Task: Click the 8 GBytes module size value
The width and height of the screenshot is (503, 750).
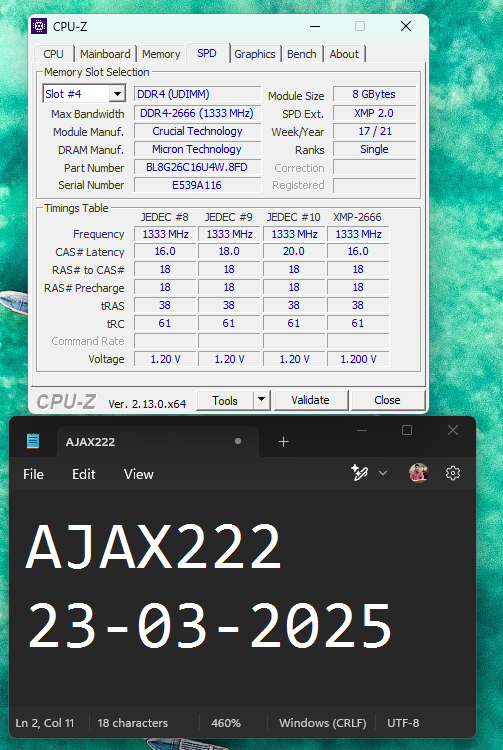Action: pyautogui.click(x=374, y=94)
